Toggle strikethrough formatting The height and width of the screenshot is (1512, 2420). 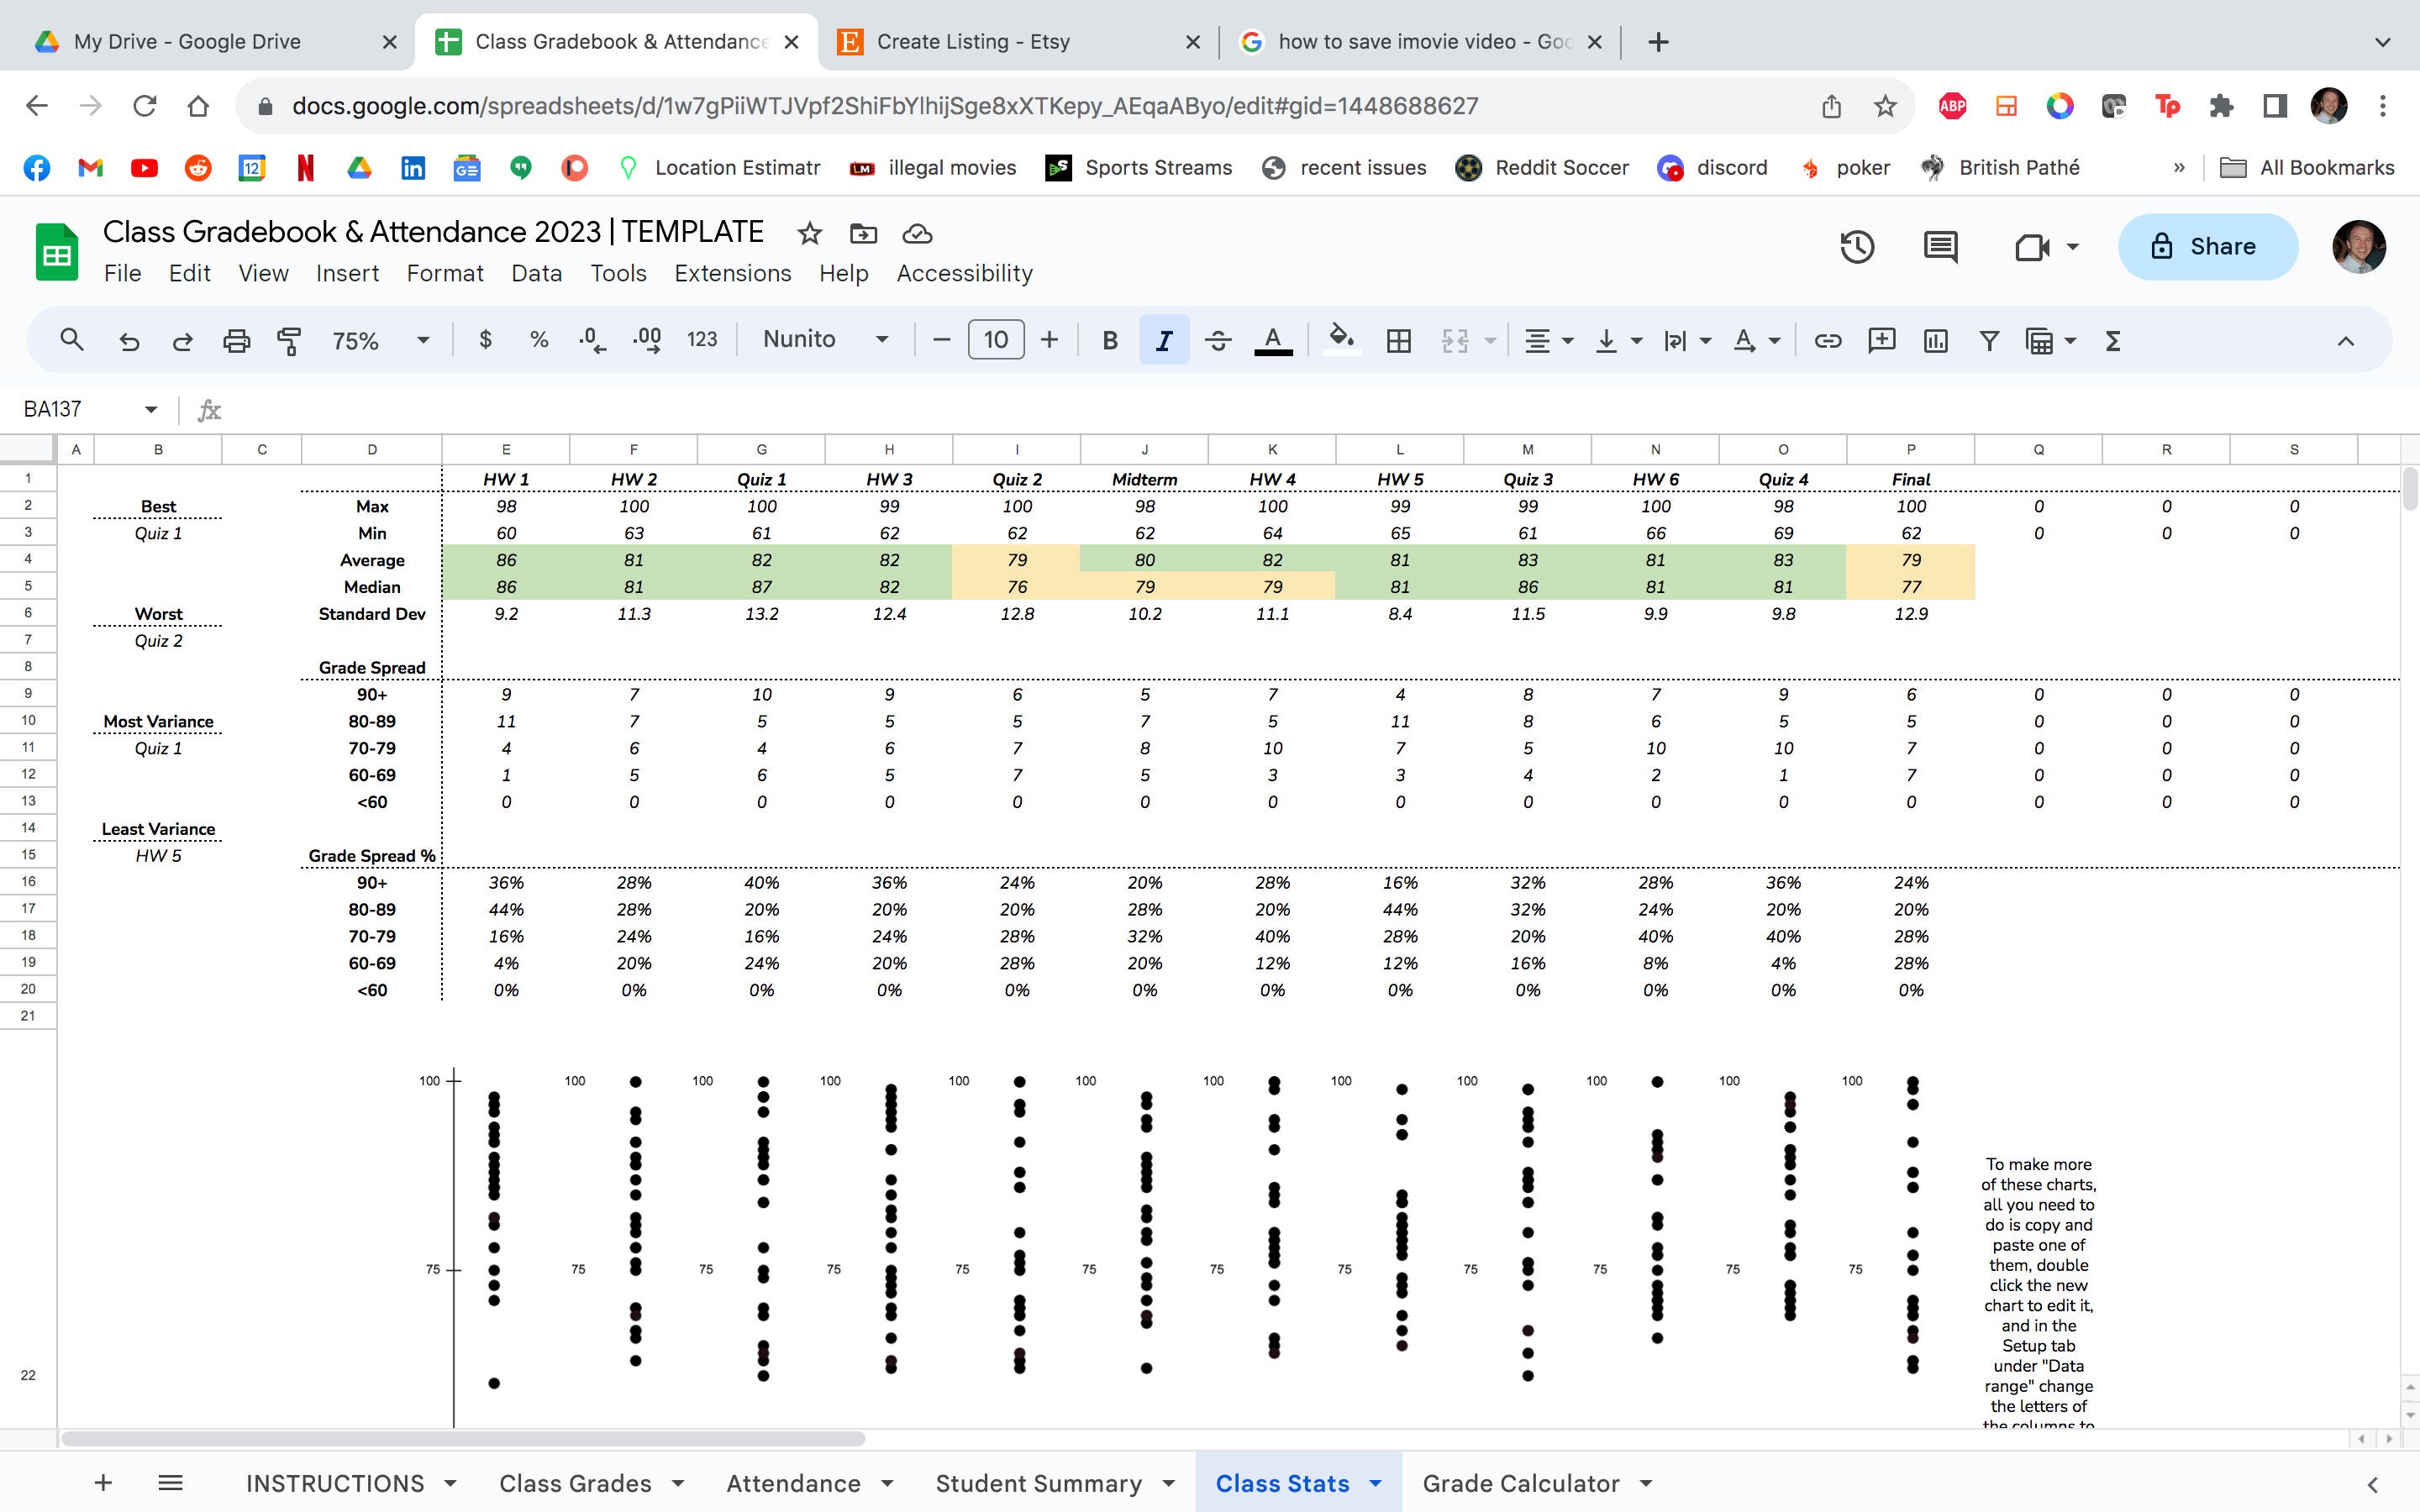1218,340
